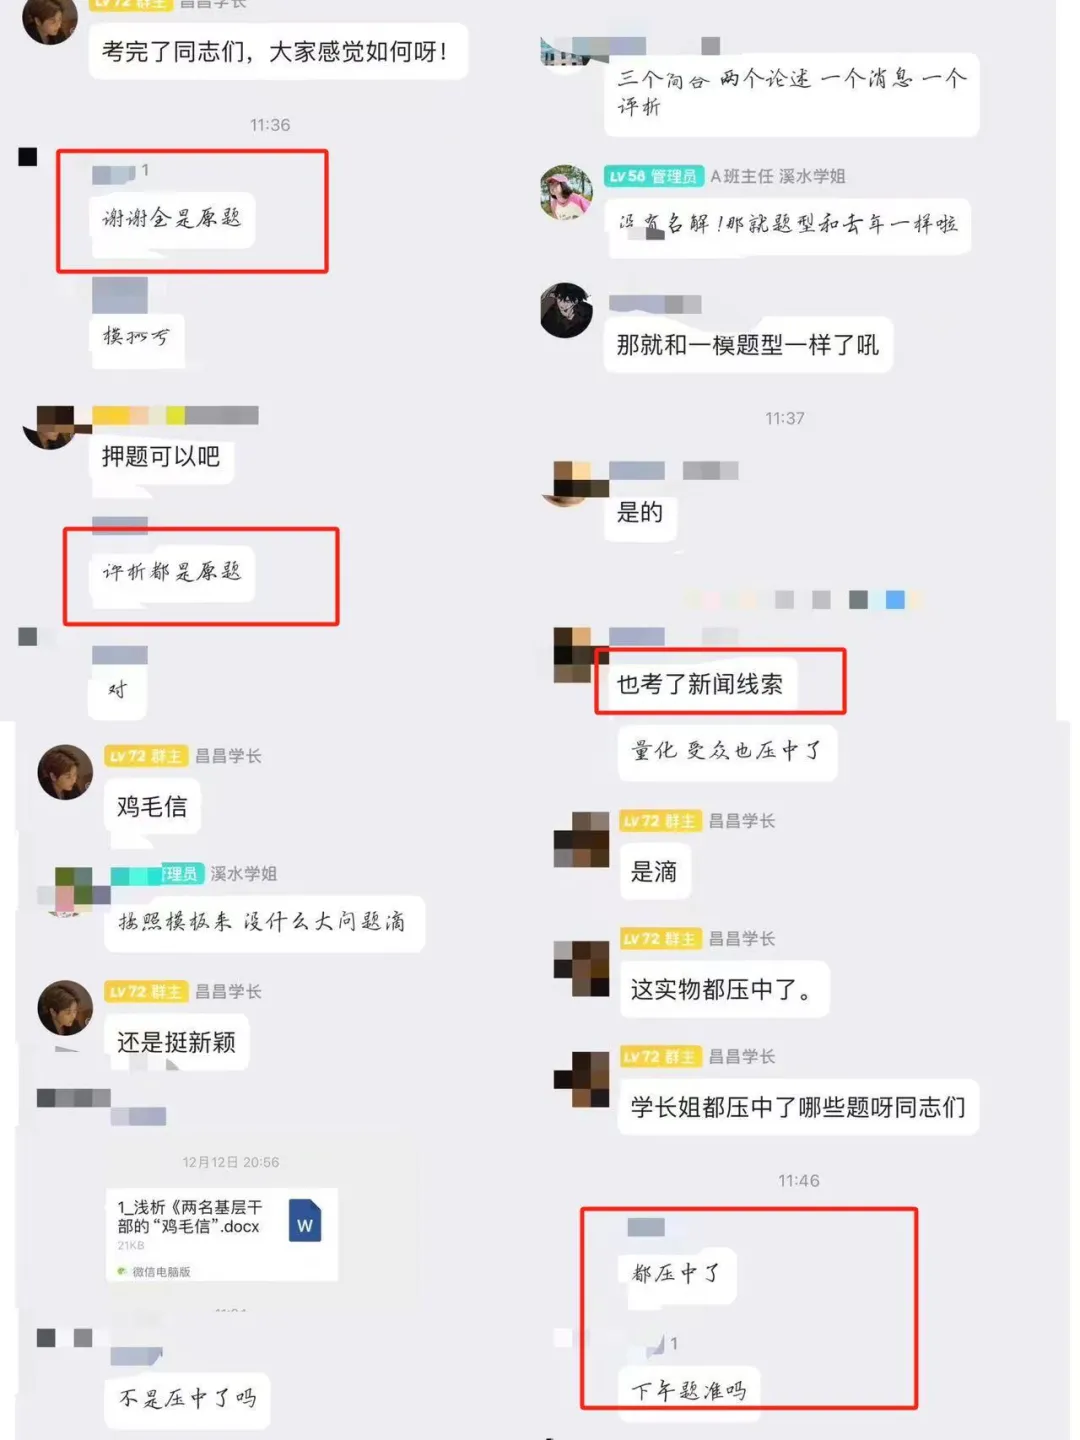1080x1440 pixels.
Task: Tap 昌昌学长's avatar beside 还是挺新颖 message
Action: point(65,1008)
